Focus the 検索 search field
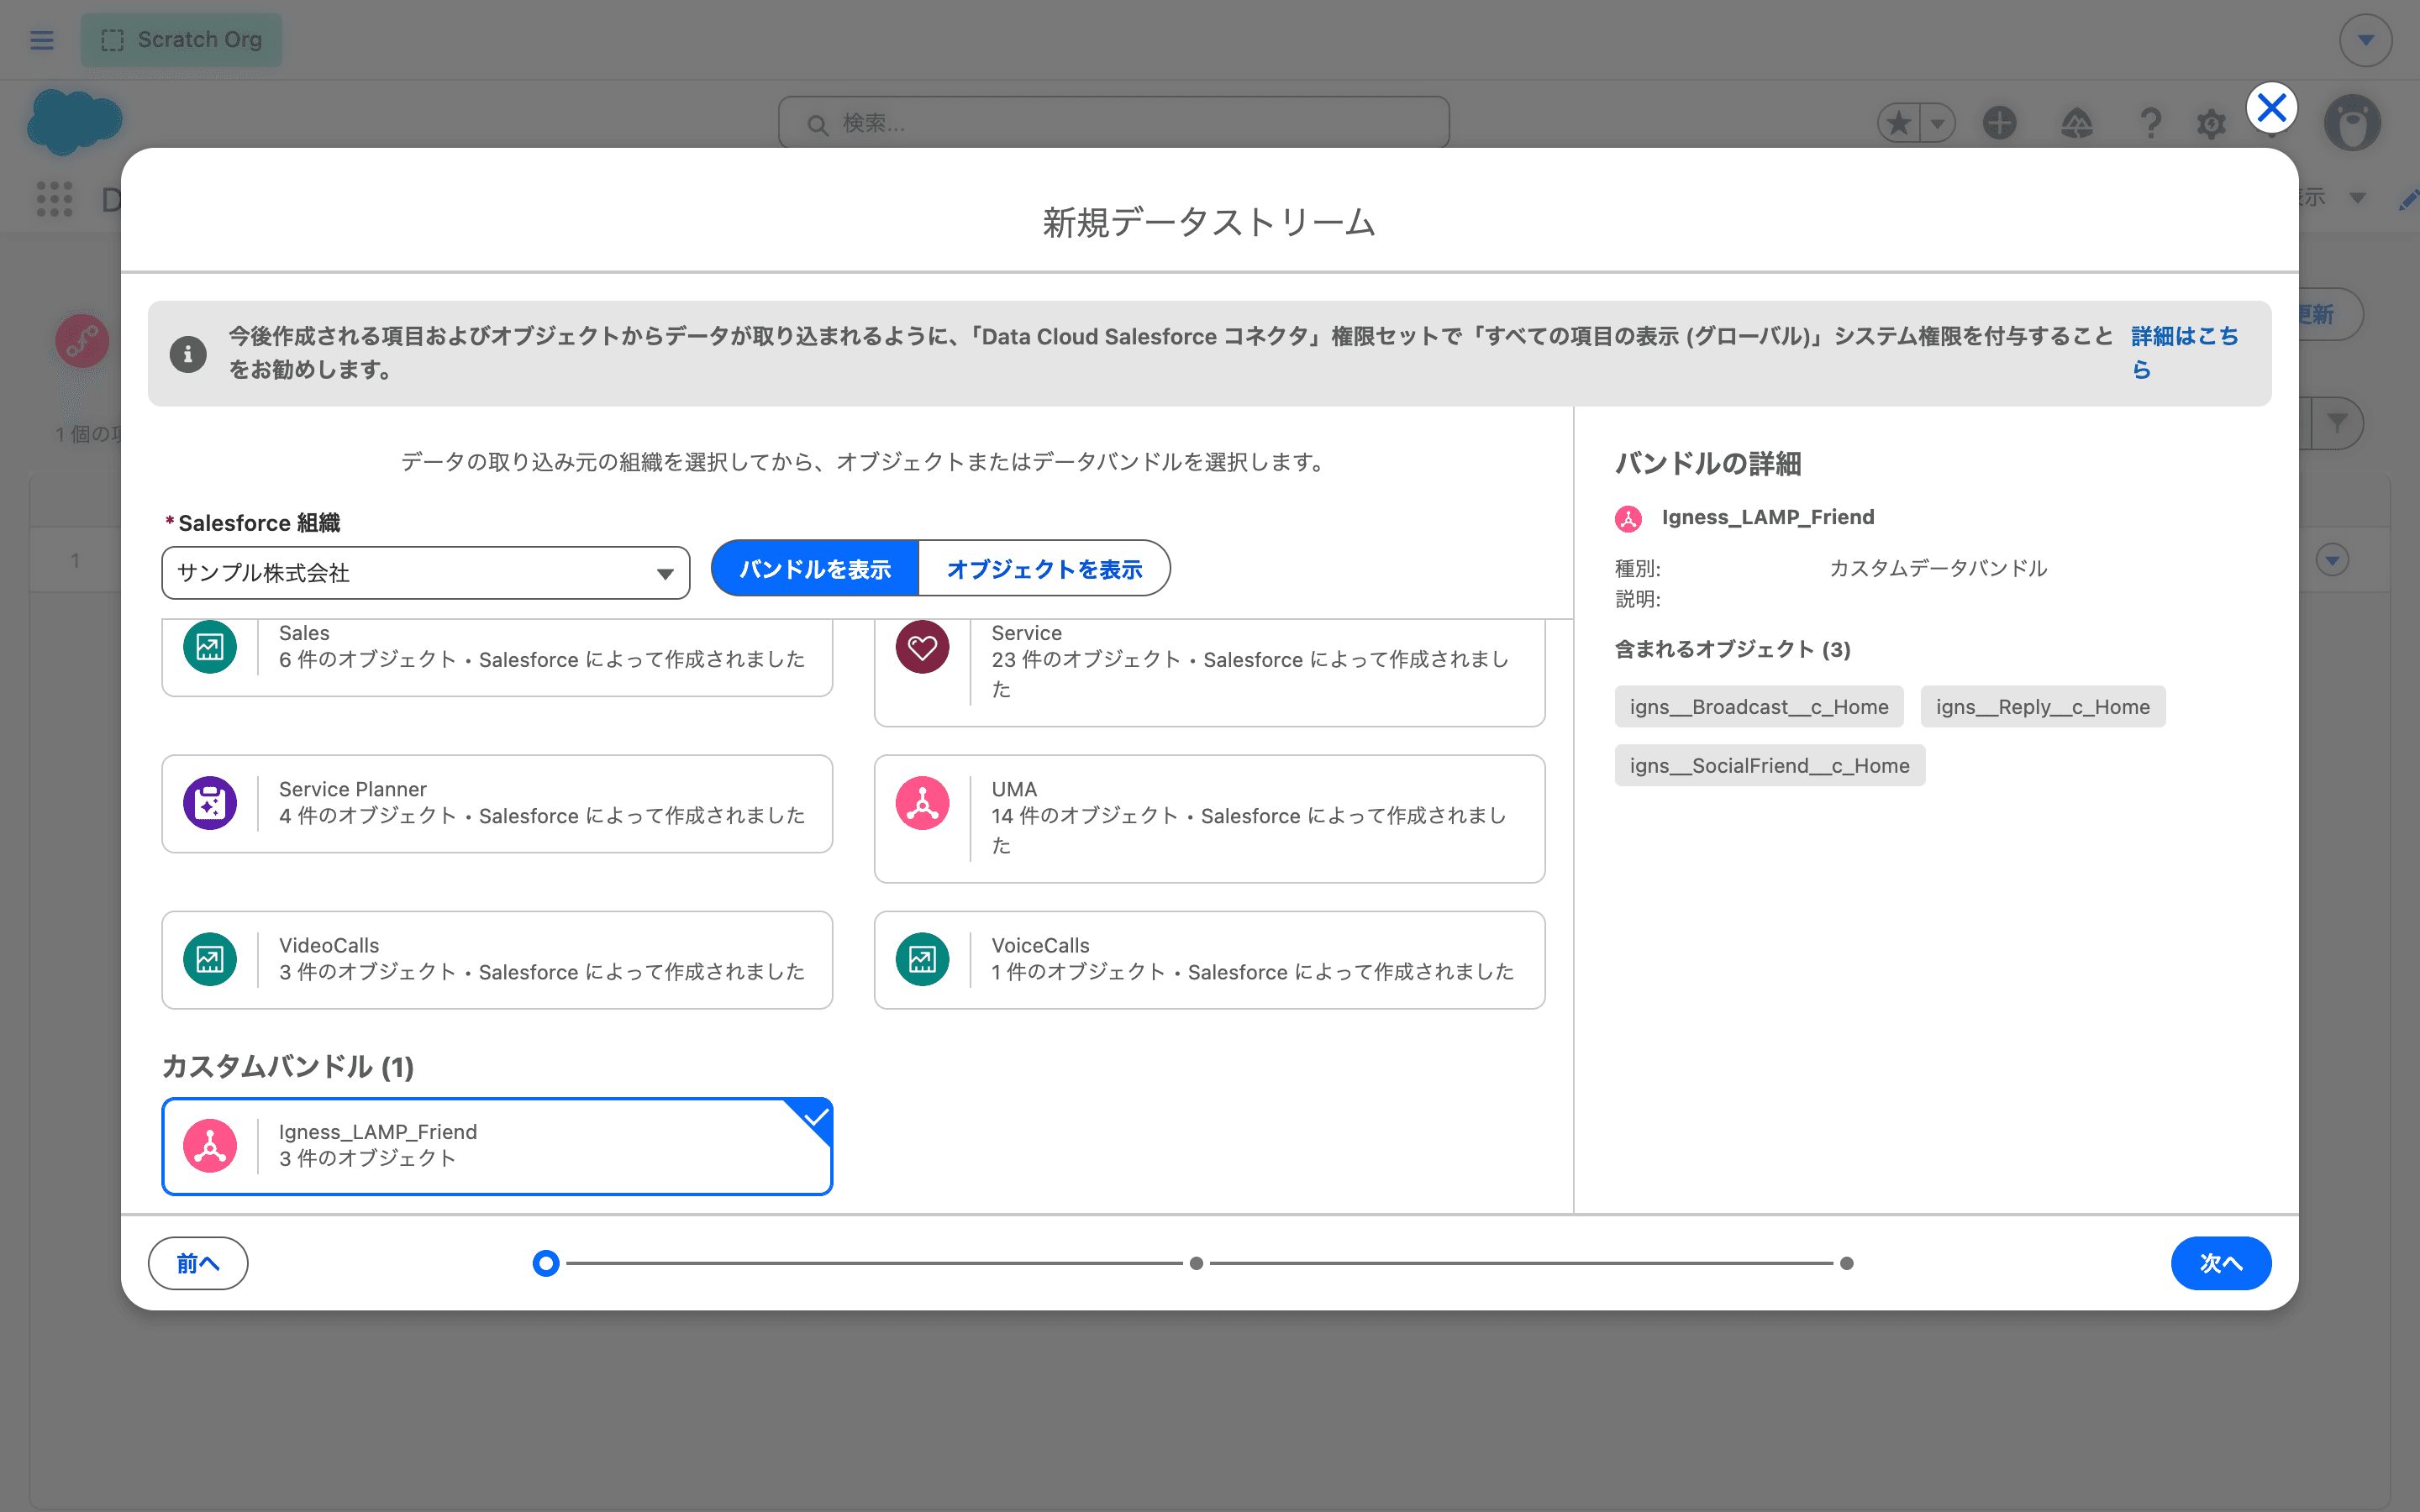Viewport: 2420px width, 1512px height. (1114, 123)
